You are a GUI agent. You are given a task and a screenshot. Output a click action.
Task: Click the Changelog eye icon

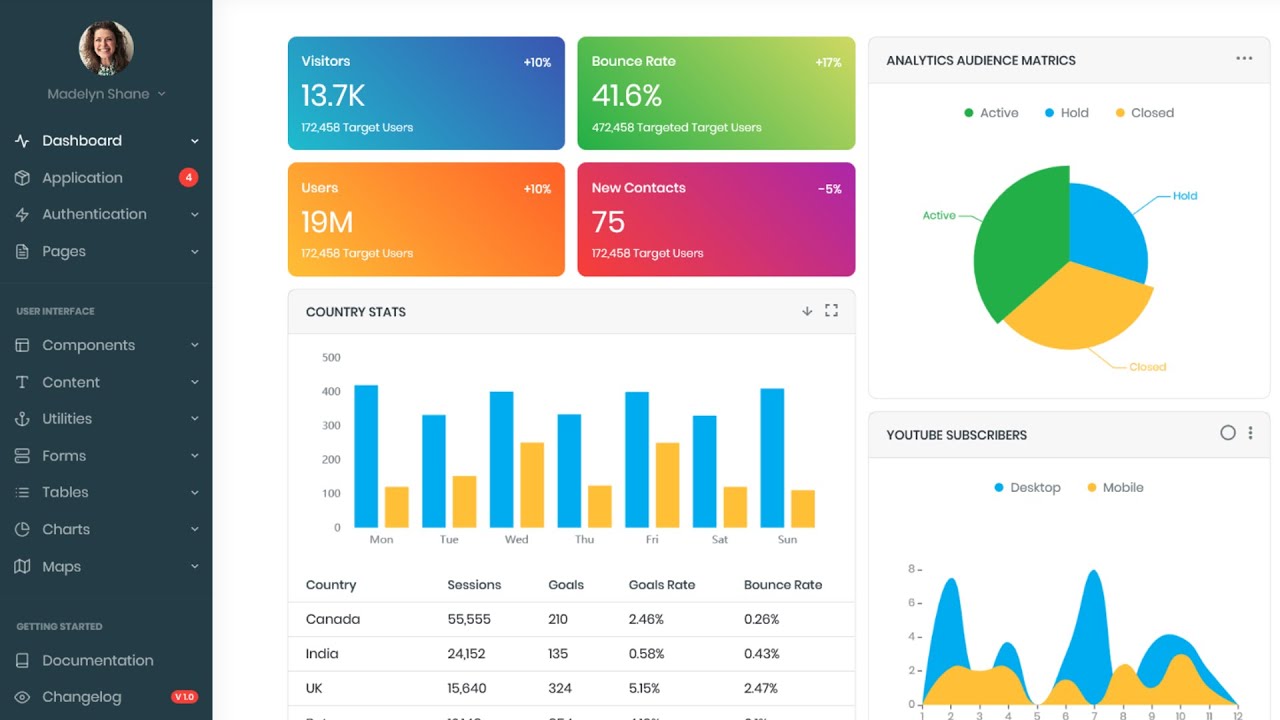click(x=22, y=697)
